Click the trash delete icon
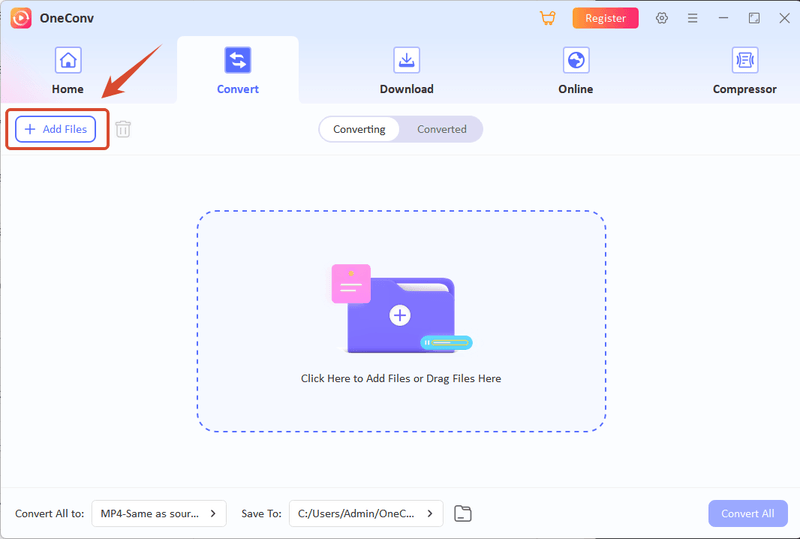This screenshot has width=800, height=539. [x=123, y=129]
